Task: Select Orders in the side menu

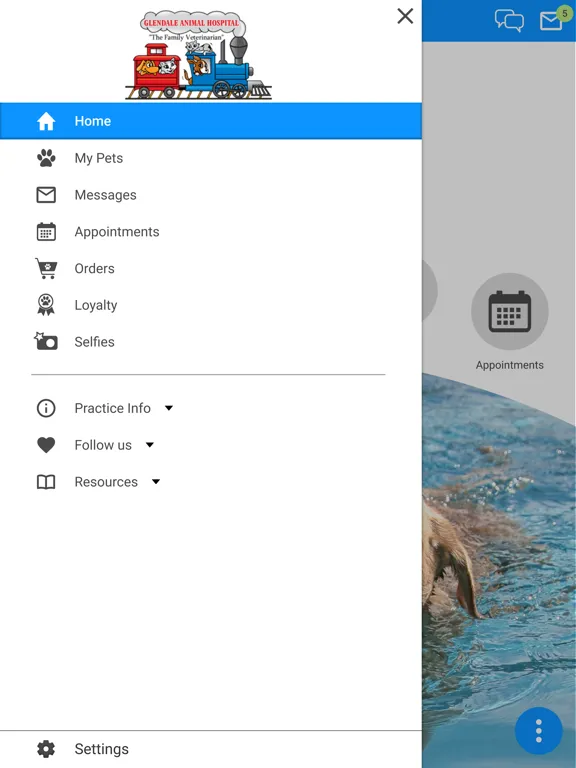Action: coord(211,268)
